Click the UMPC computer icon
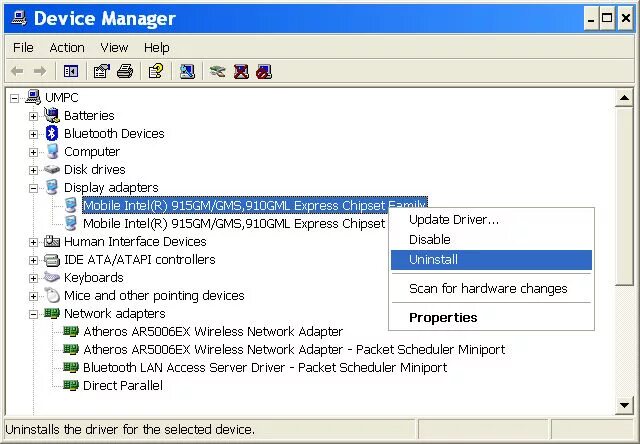Screen dimensions: 640x444 (x=33, y=98)
